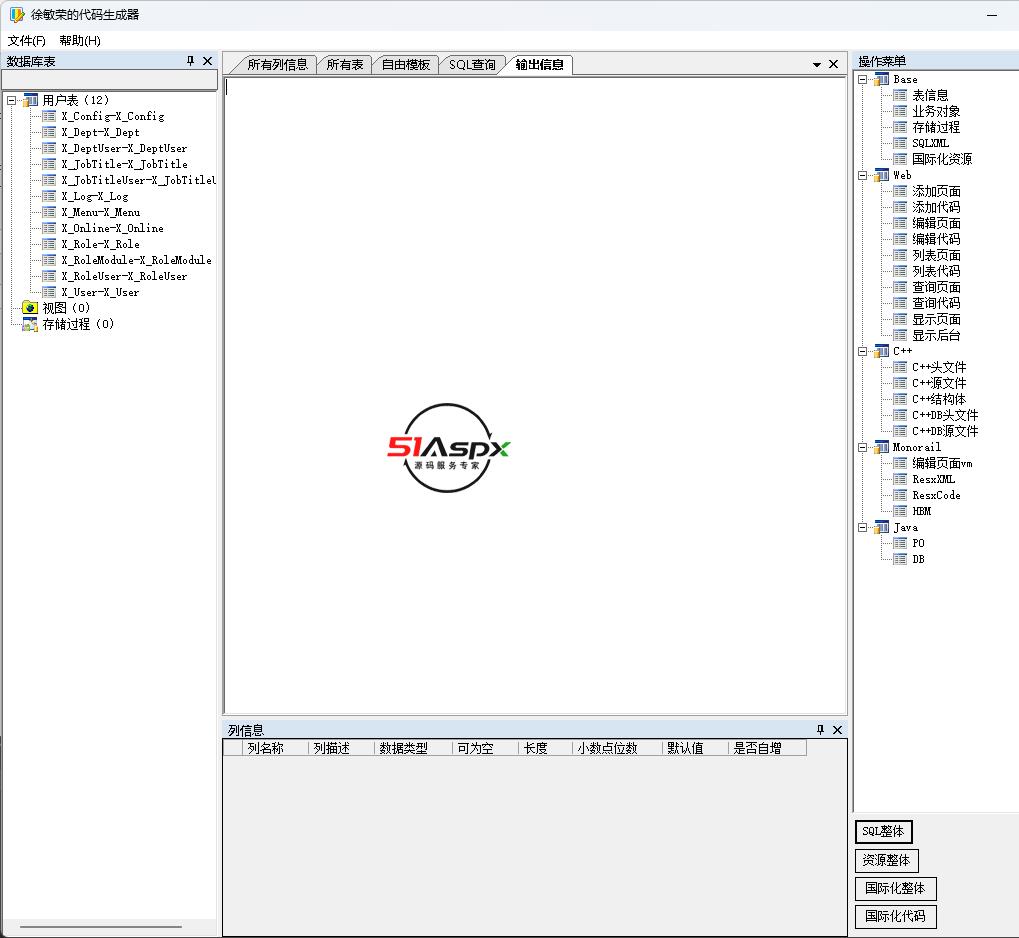Image resolution: width=1019 pixels, height=938 pixels.
Task: Select the ResxCode item
Action: point(936,495)
